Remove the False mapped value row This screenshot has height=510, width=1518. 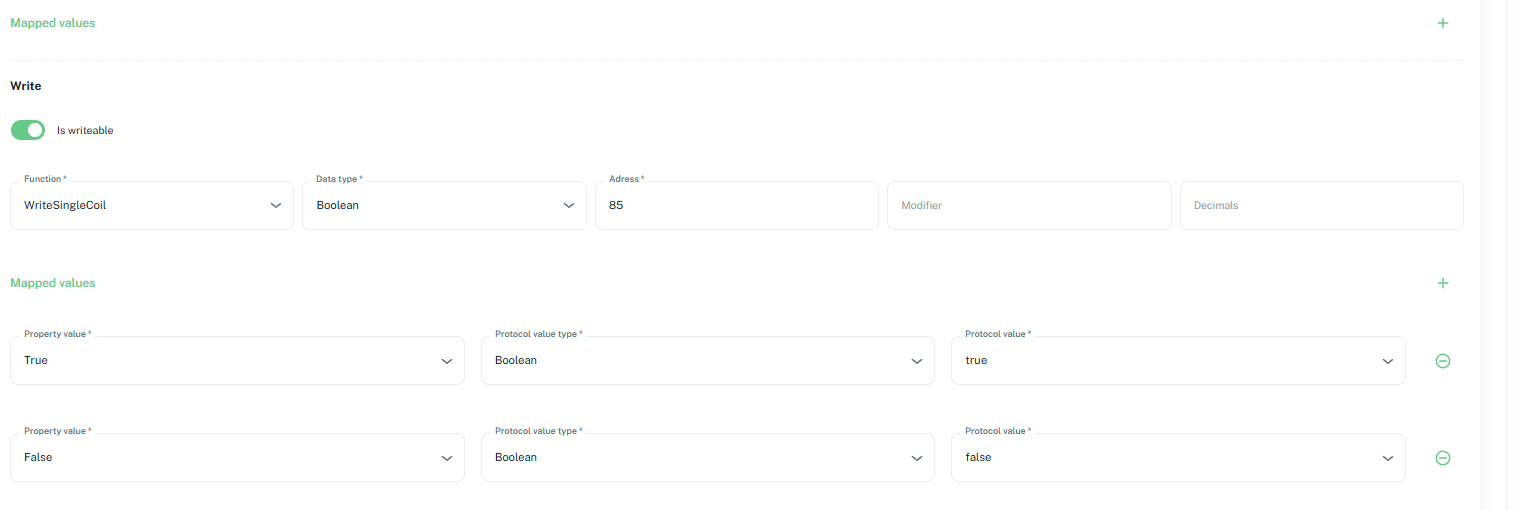point(1442,458)
